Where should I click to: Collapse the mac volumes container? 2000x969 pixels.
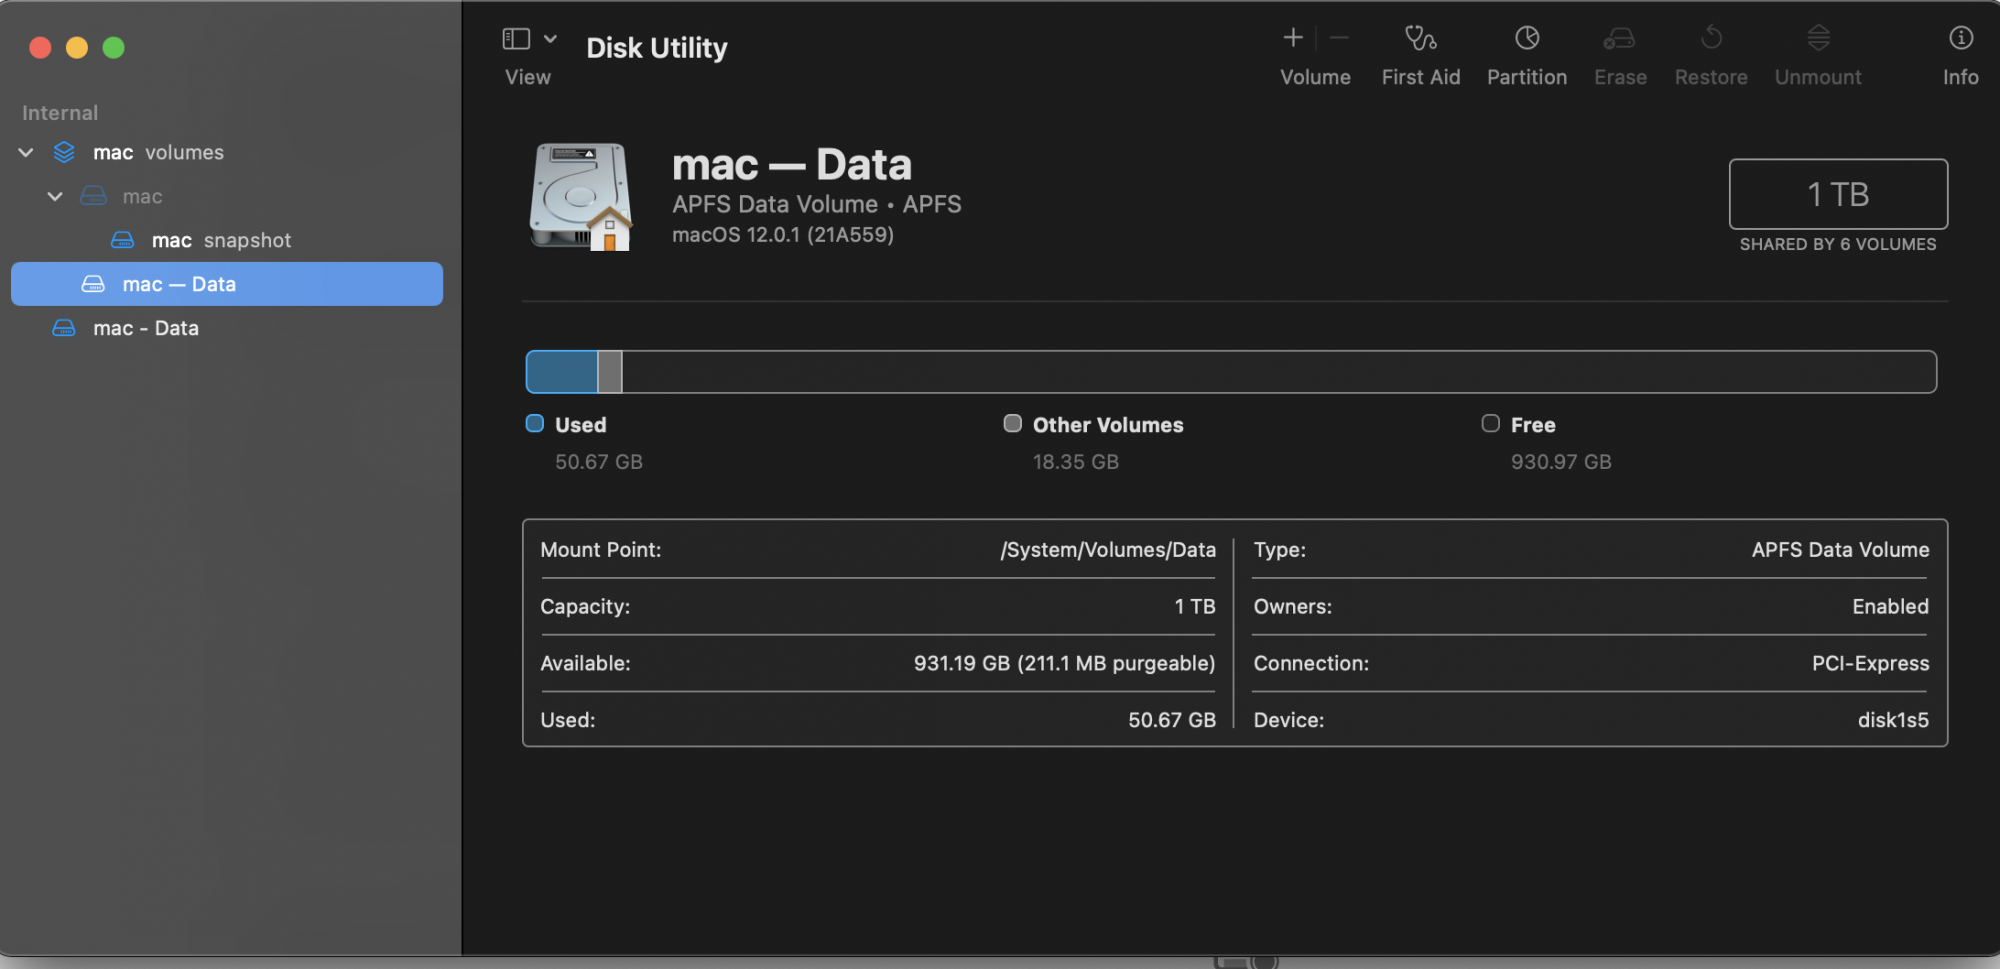point(26,152)
